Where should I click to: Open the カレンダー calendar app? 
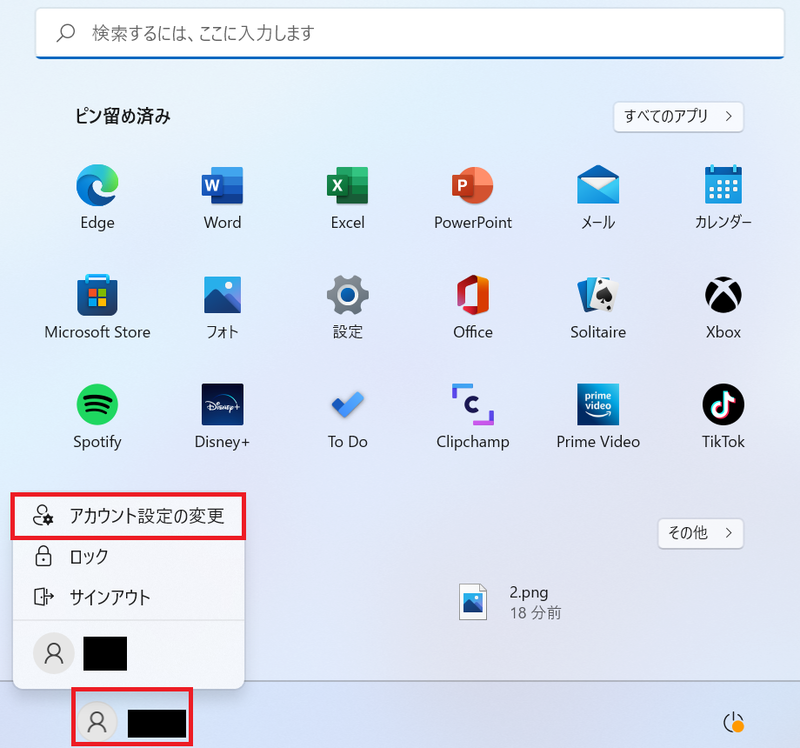coord(723,197)
